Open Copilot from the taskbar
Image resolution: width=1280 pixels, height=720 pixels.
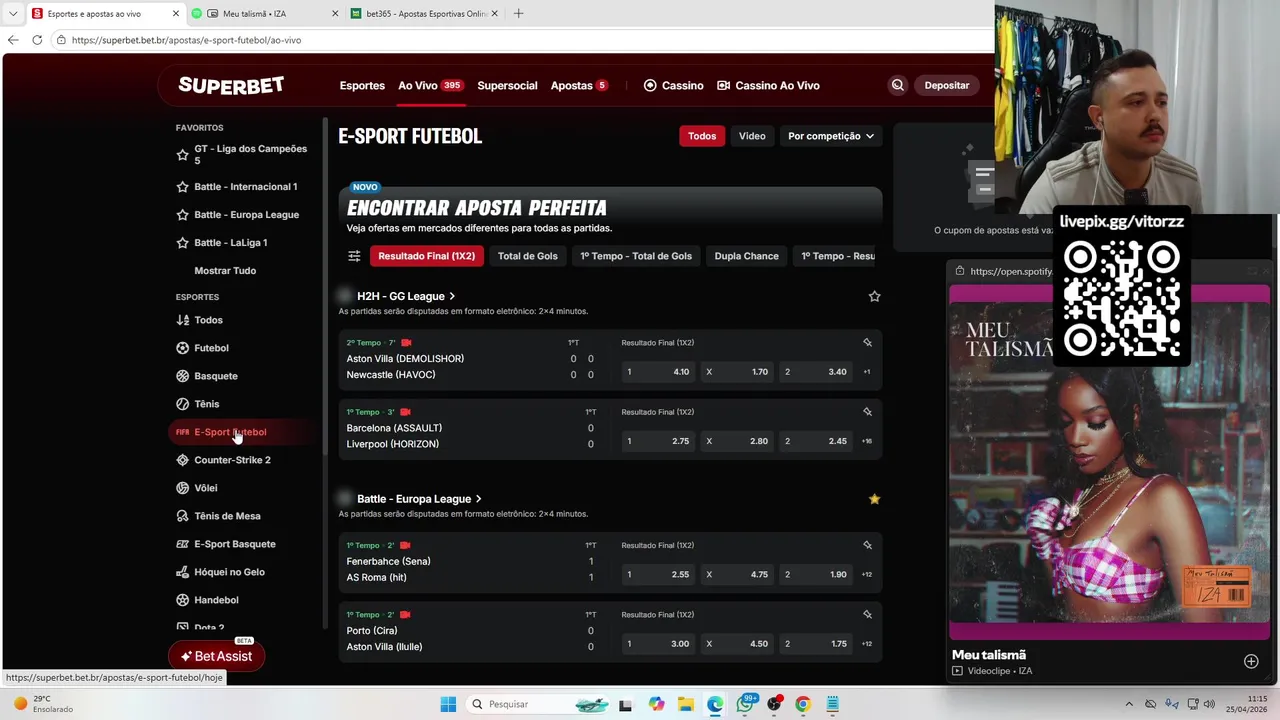656,704
